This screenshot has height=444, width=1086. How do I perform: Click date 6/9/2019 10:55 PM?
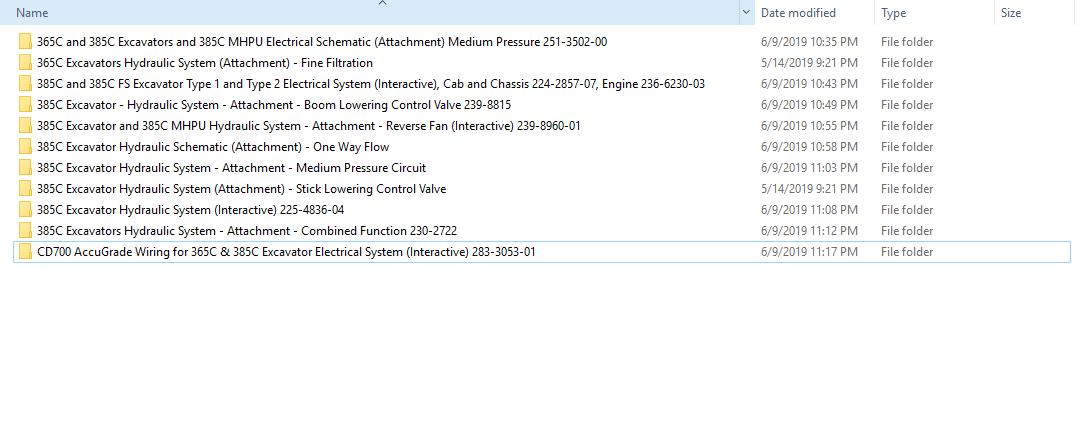point(809,125)
